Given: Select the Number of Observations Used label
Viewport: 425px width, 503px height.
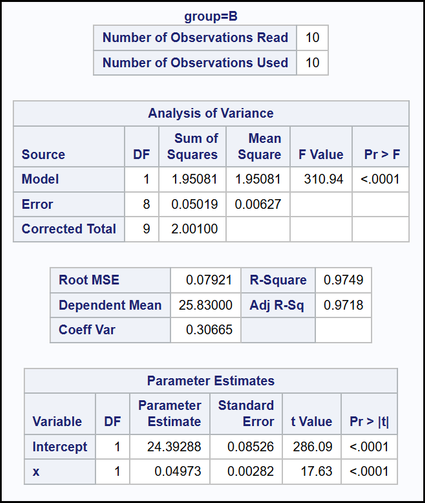Looking at the screenshot, I should tap(195, 63).
